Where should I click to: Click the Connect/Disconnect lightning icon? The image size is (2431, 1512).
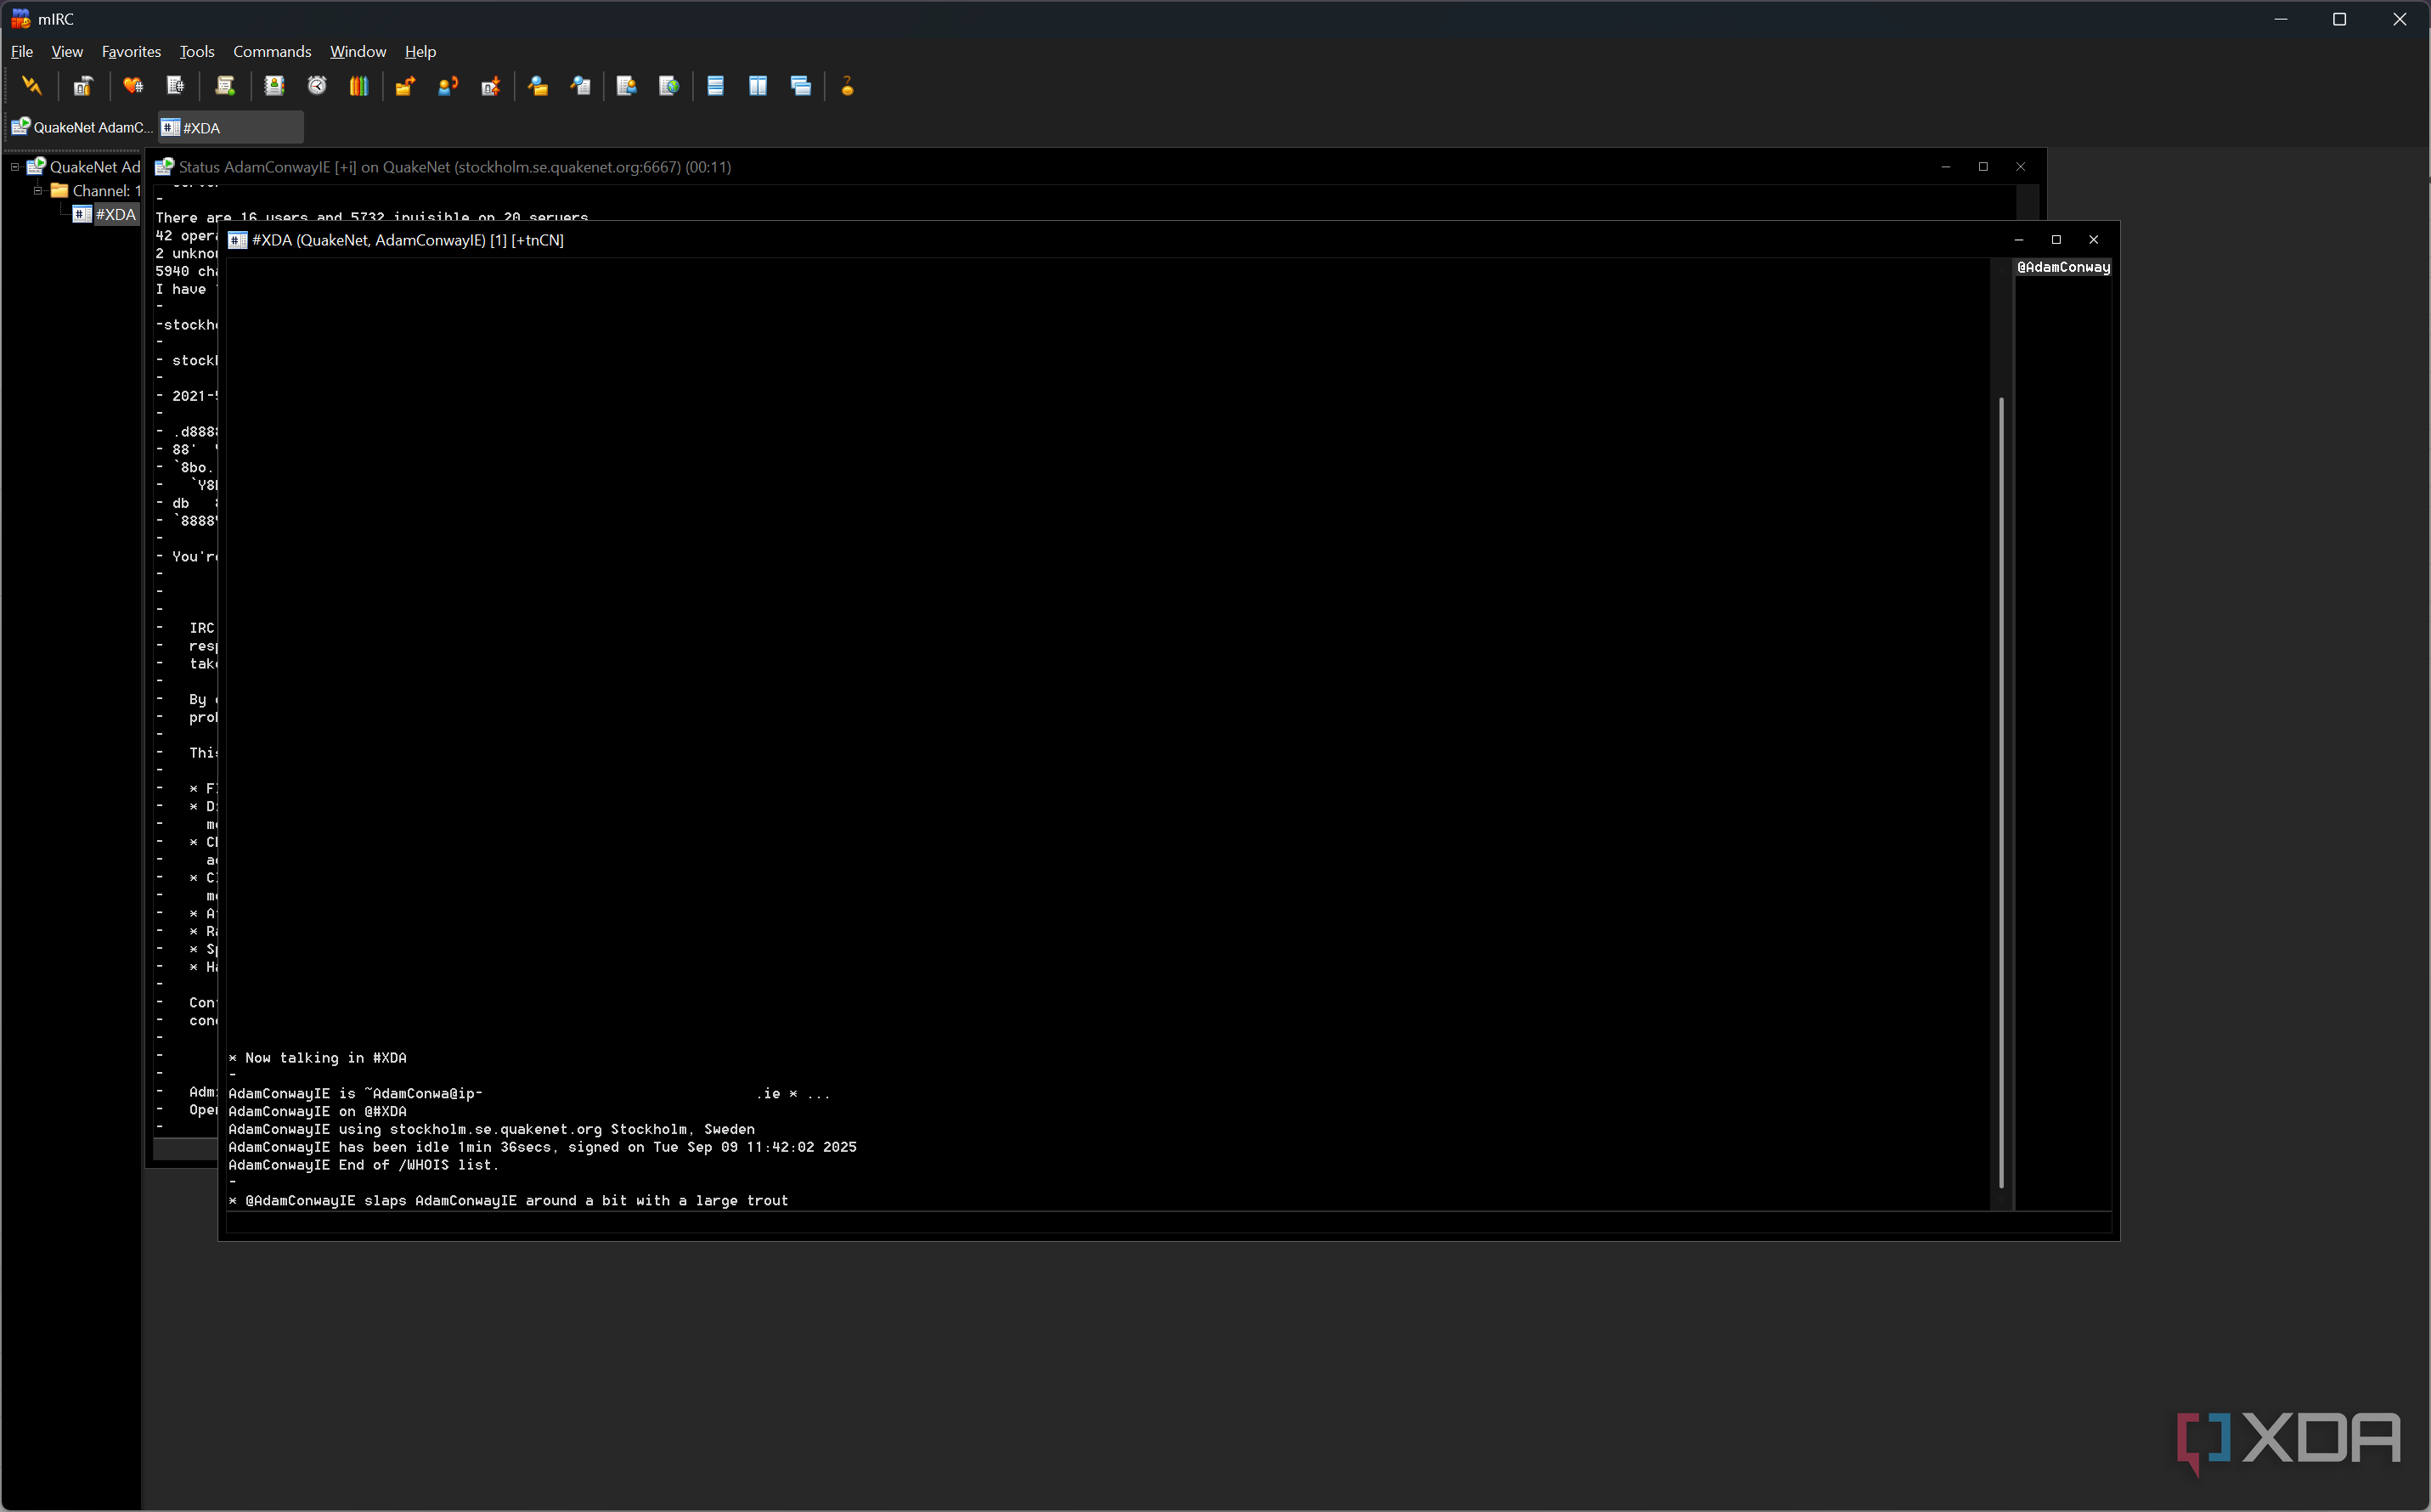coord(32,86)
